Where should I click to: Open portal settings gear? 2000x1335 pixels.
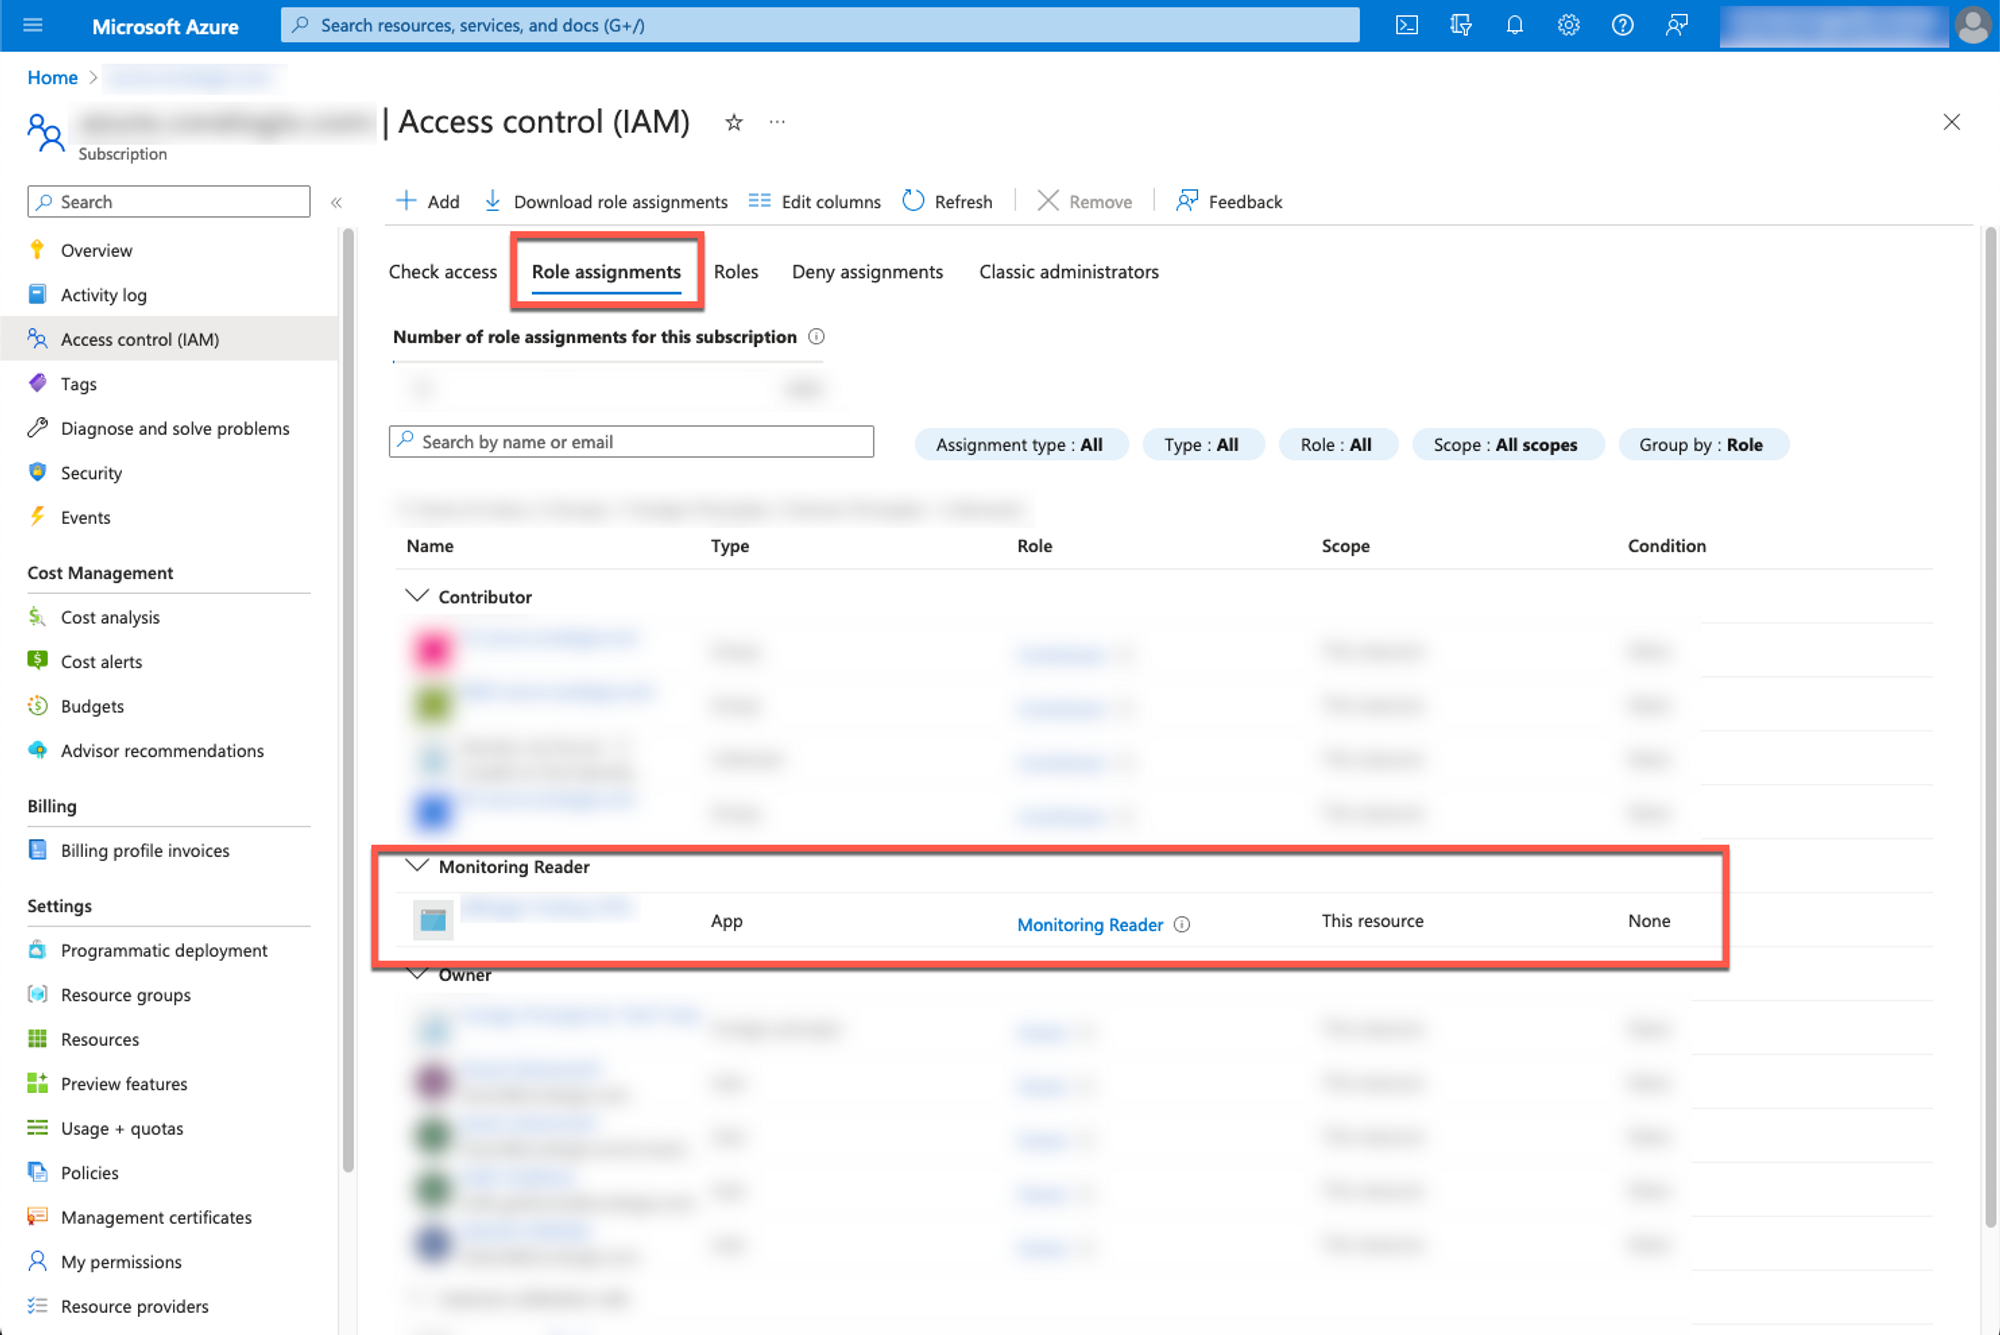[x=1569, y=25]
